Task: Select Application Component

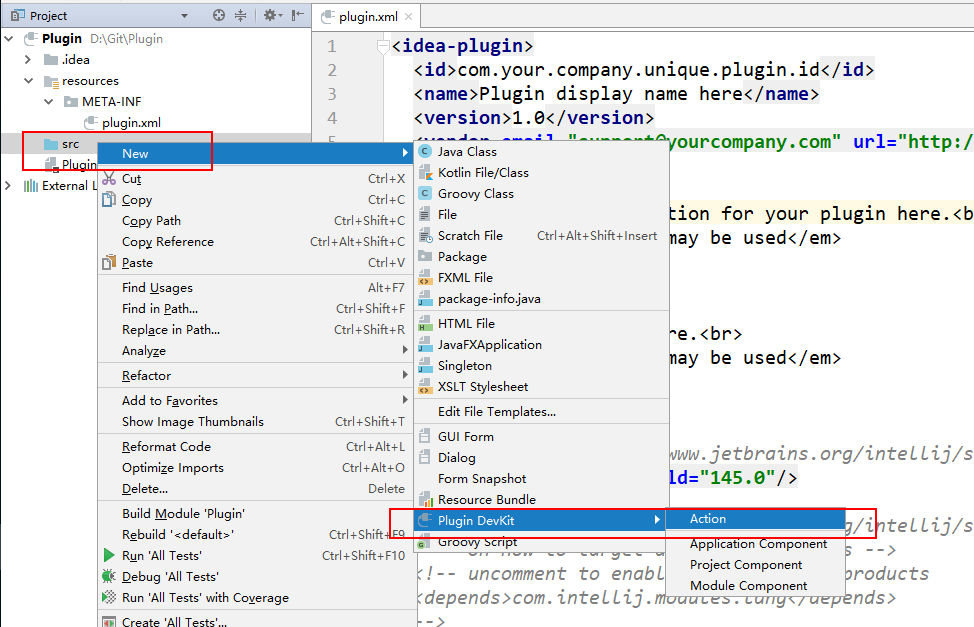Action: tap(755, 544)
